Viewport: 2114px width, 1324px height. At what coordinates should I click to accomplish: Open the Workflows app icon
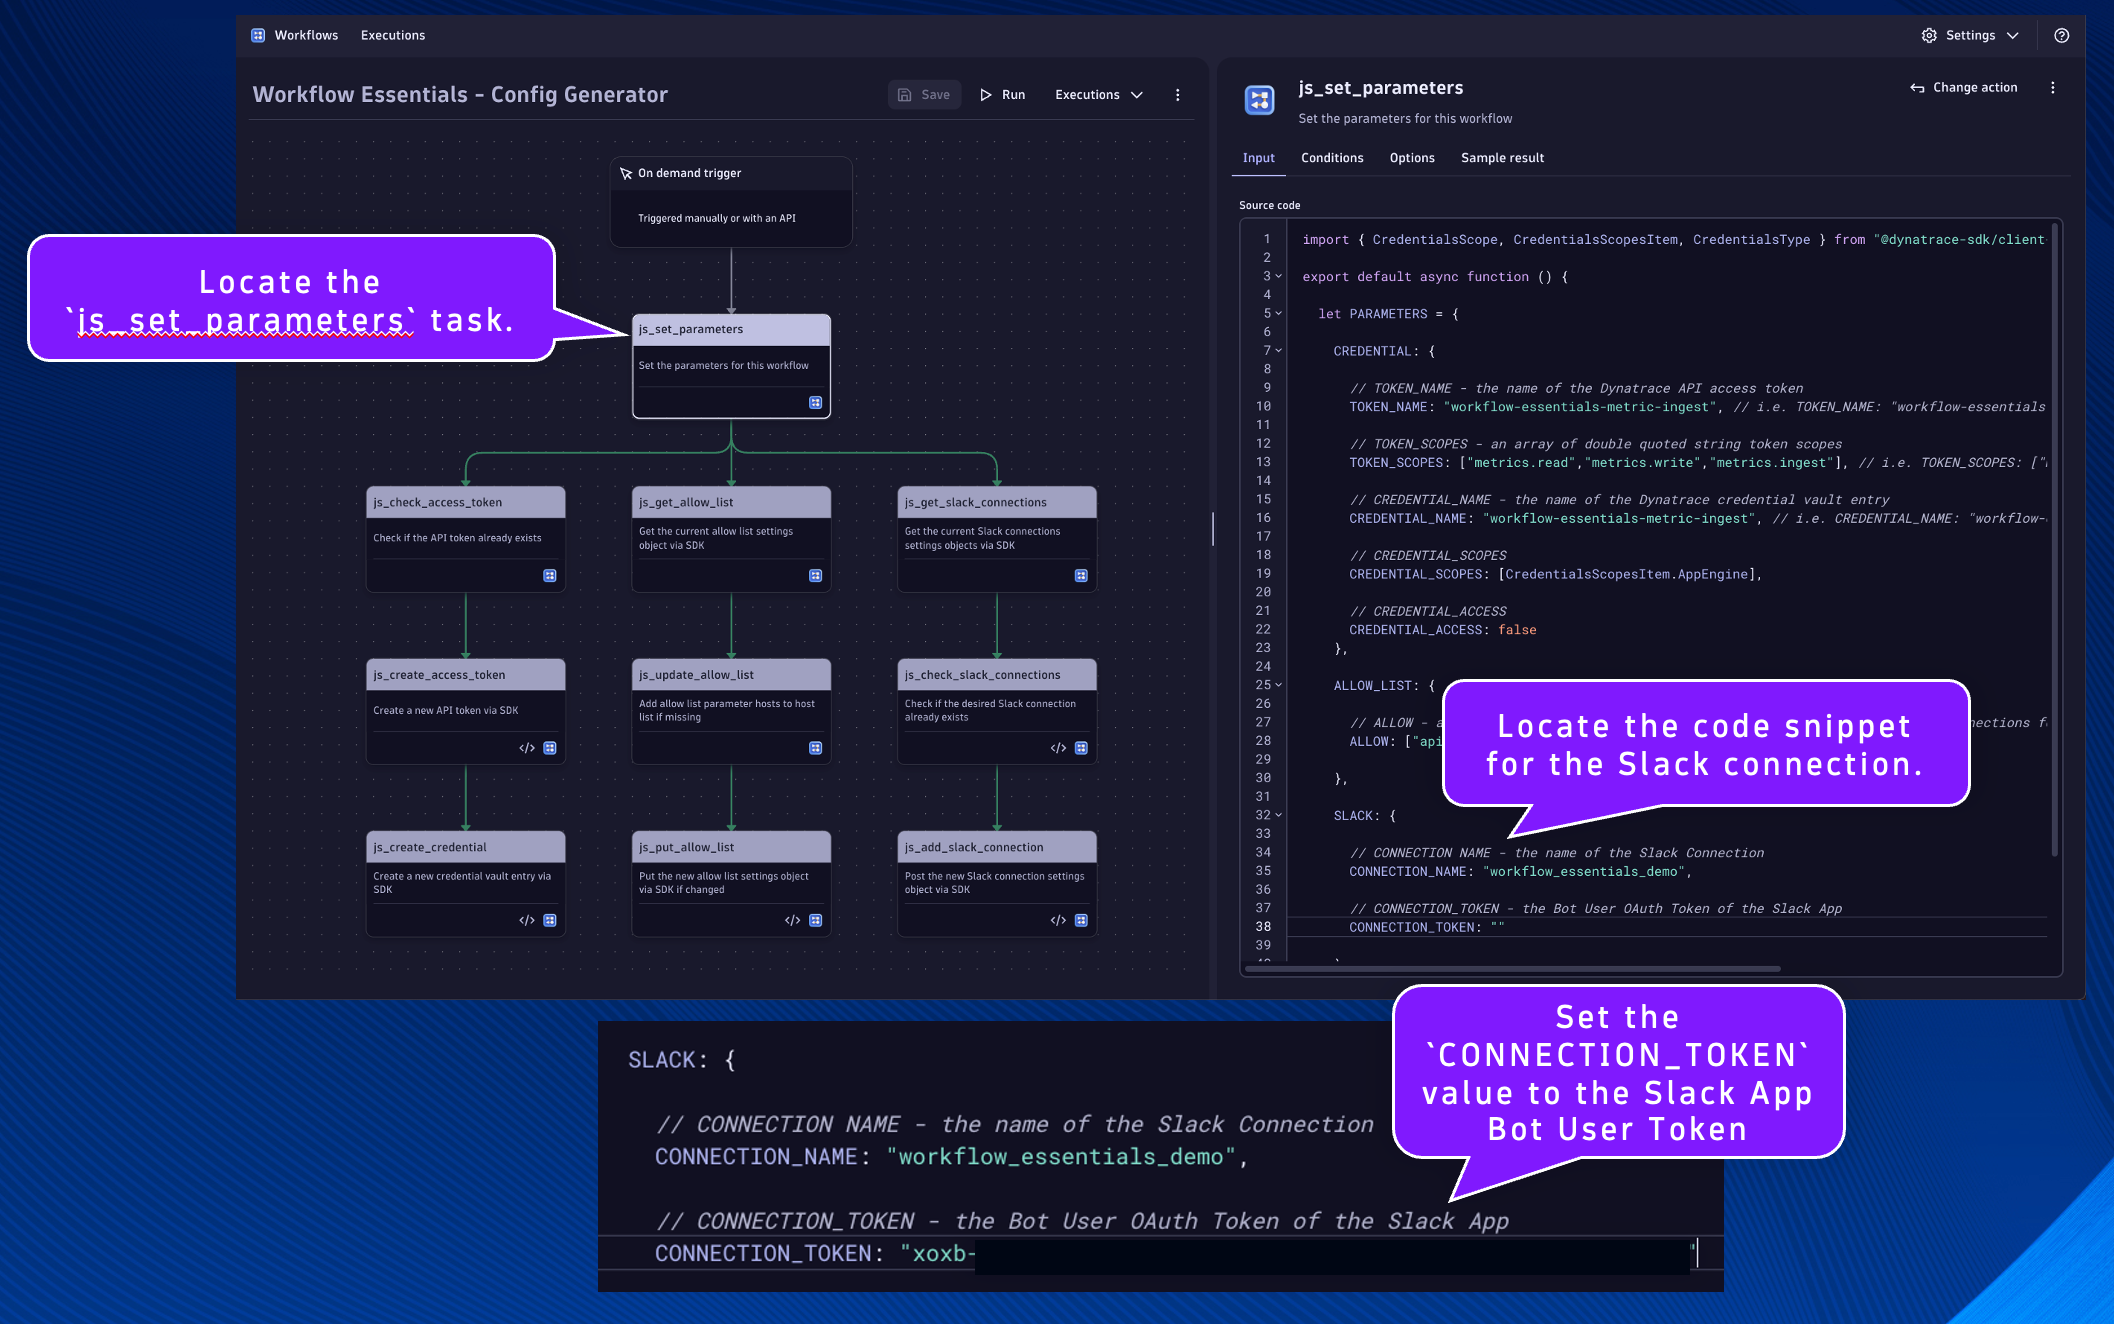coord(258,35)
